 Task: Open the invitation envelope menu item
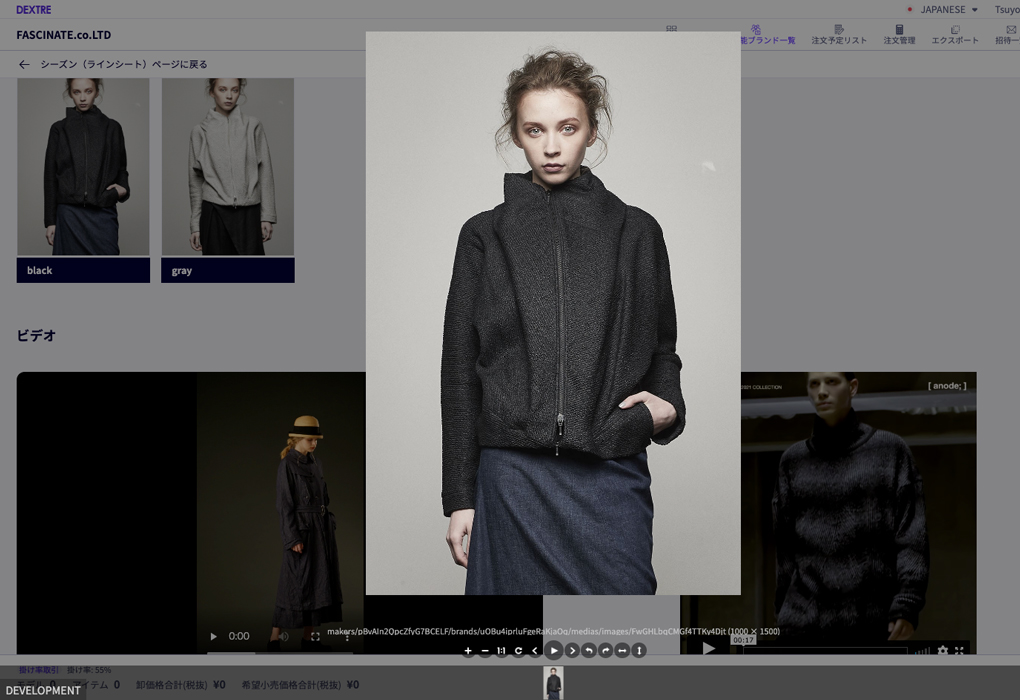point(1008,34)
